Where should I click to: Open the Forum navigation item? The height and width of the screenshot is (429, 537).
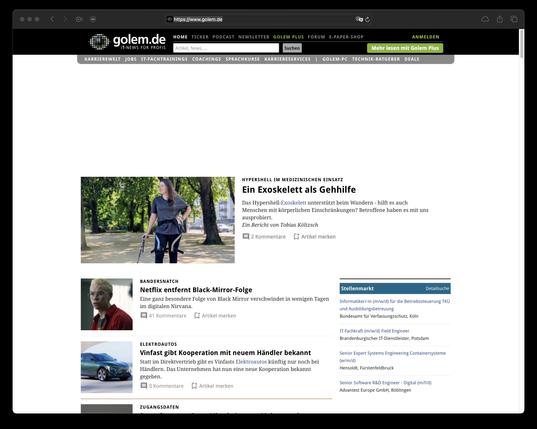point(316,37)
